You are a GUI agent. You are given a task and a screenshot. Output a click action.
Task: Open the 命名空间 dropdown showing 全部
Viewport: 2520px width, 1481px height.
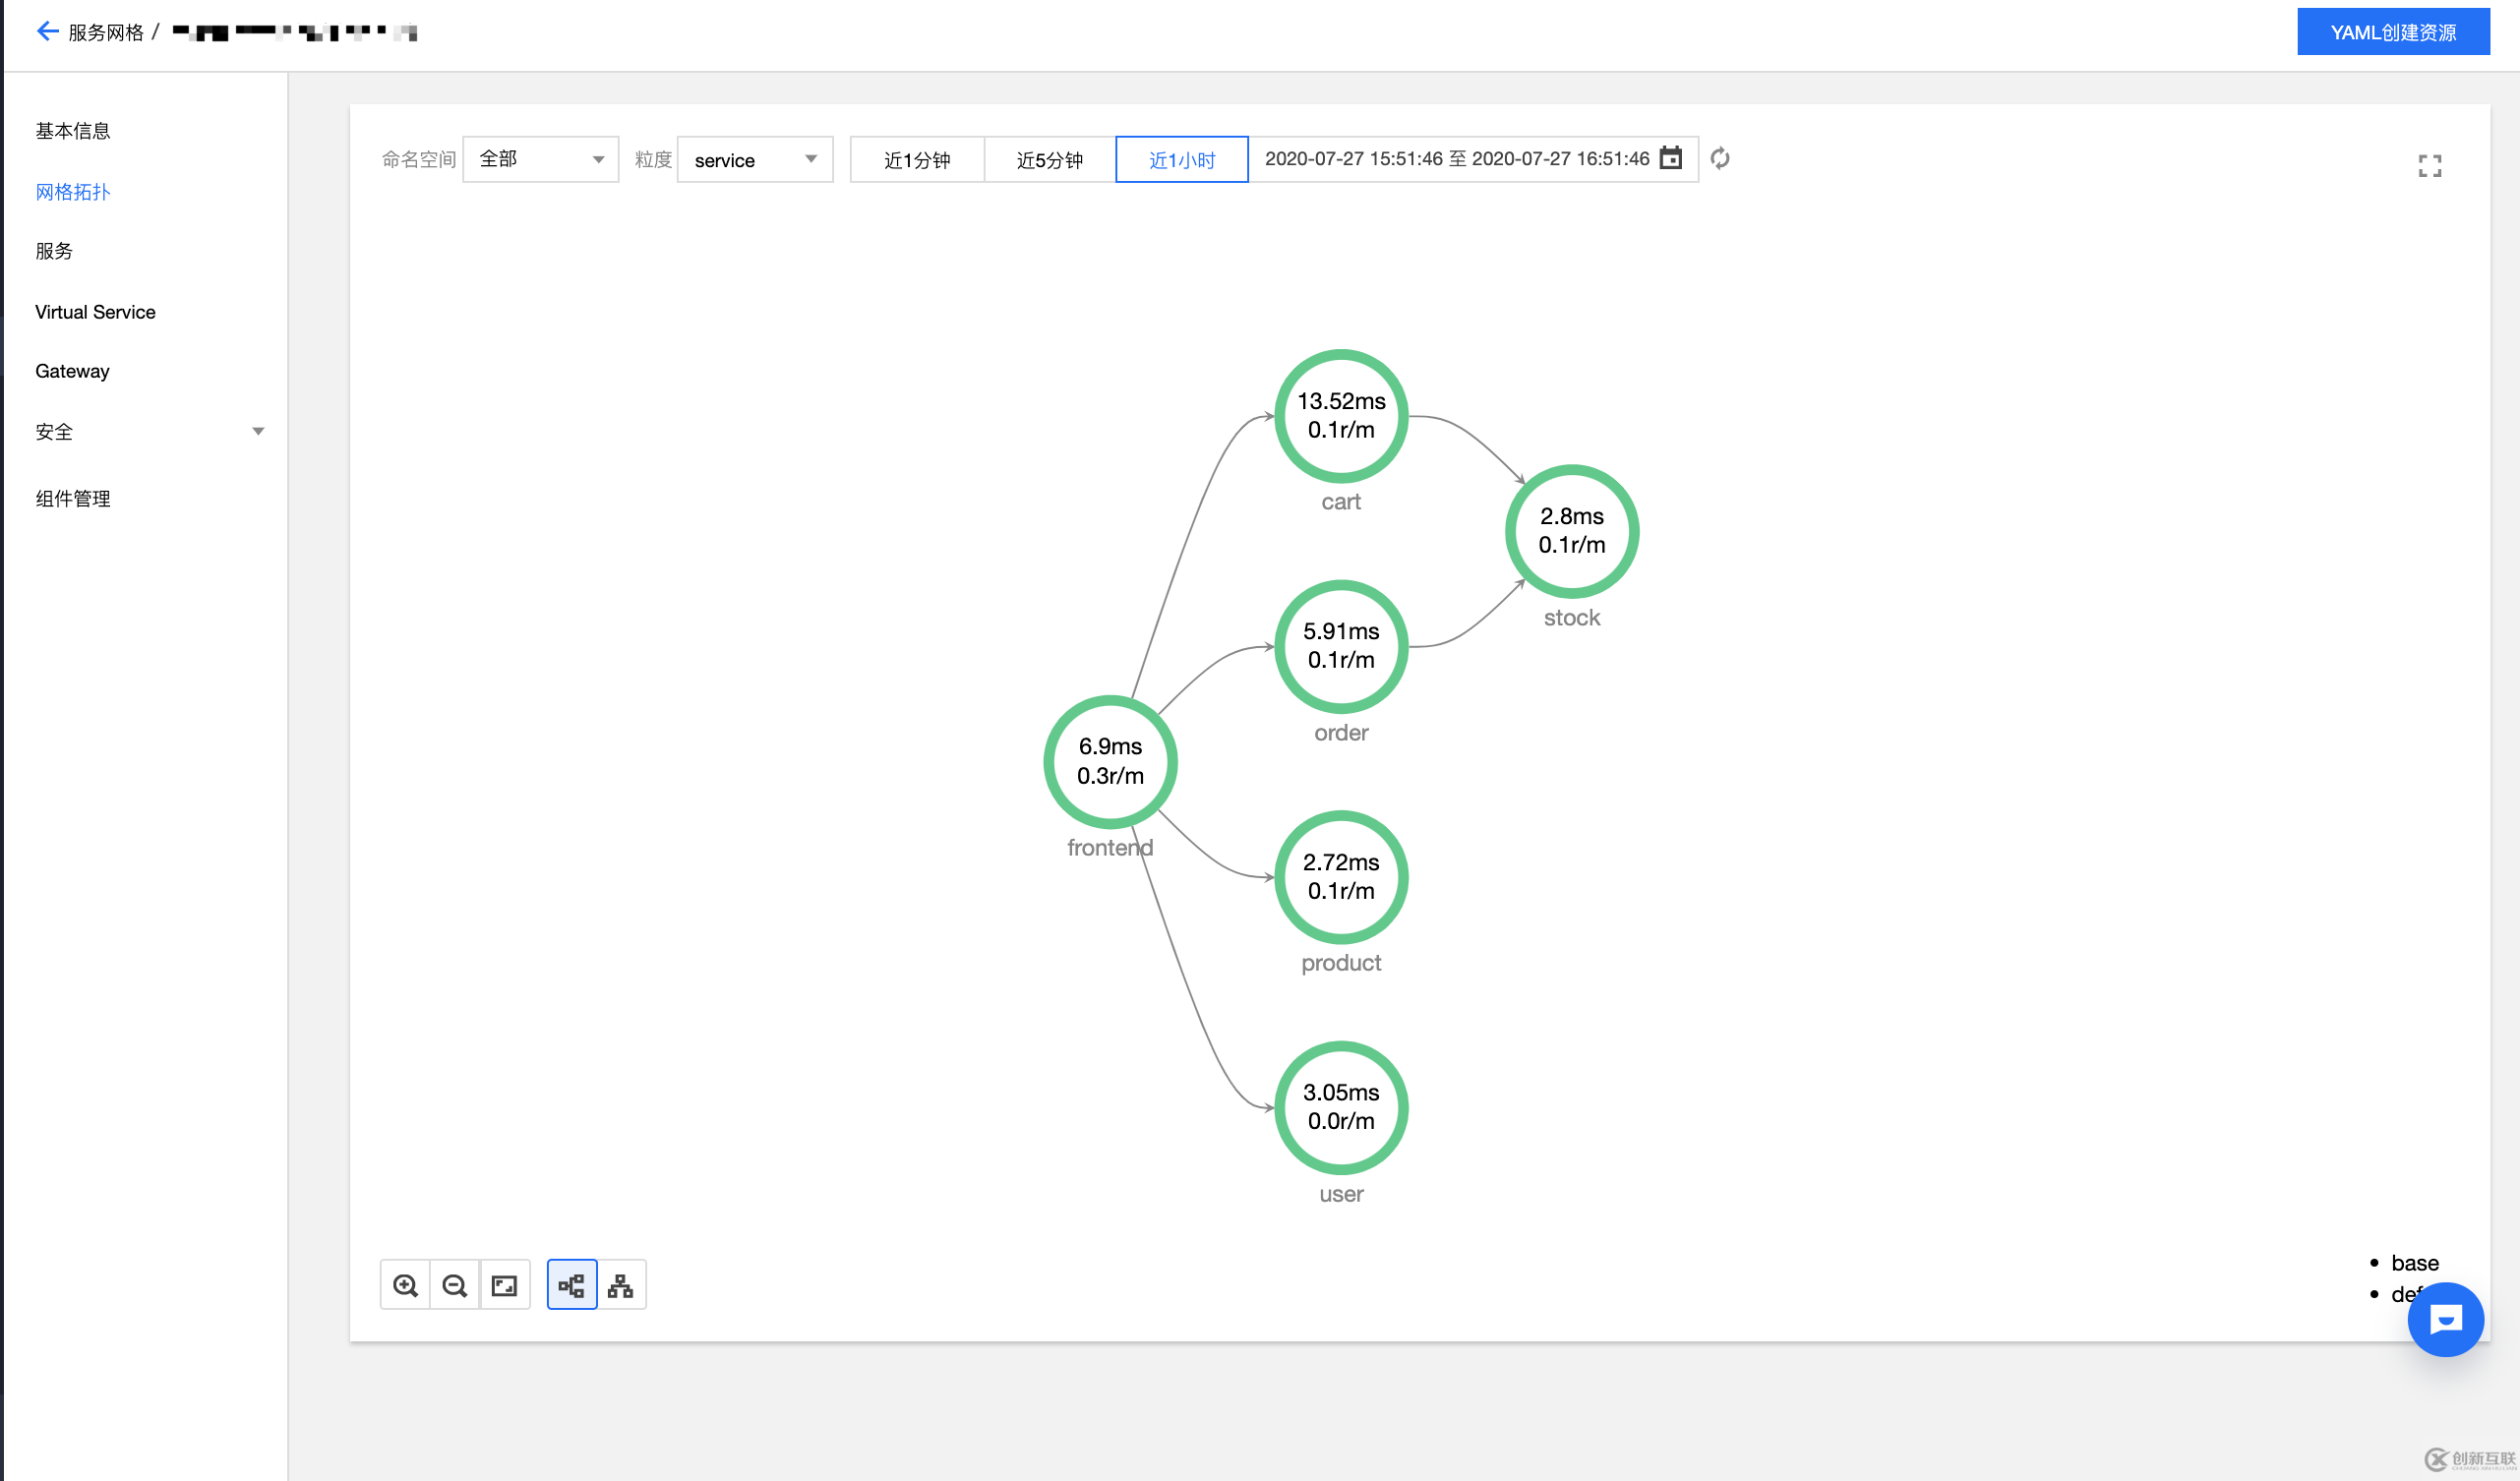coord(540,159)
